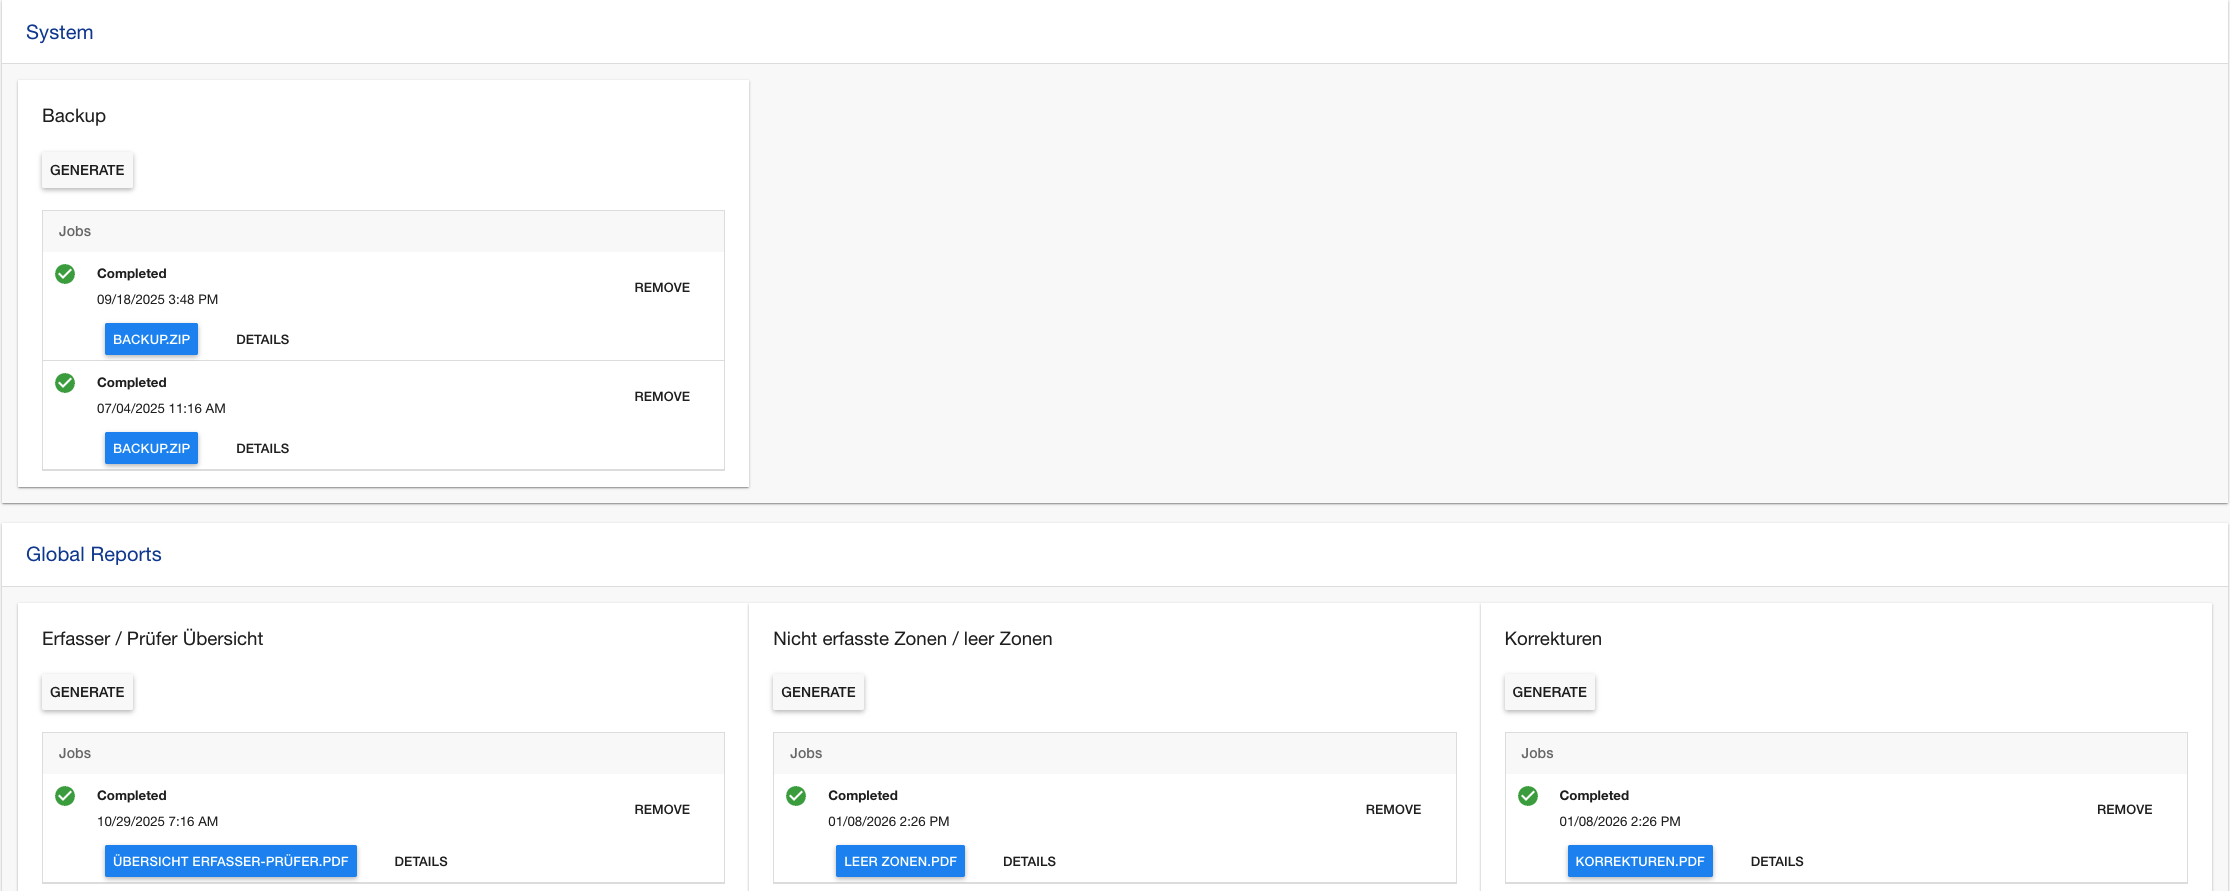Remove the Nicht erfasste Zonen job
2230x891 pixels.
(1393, 809)
